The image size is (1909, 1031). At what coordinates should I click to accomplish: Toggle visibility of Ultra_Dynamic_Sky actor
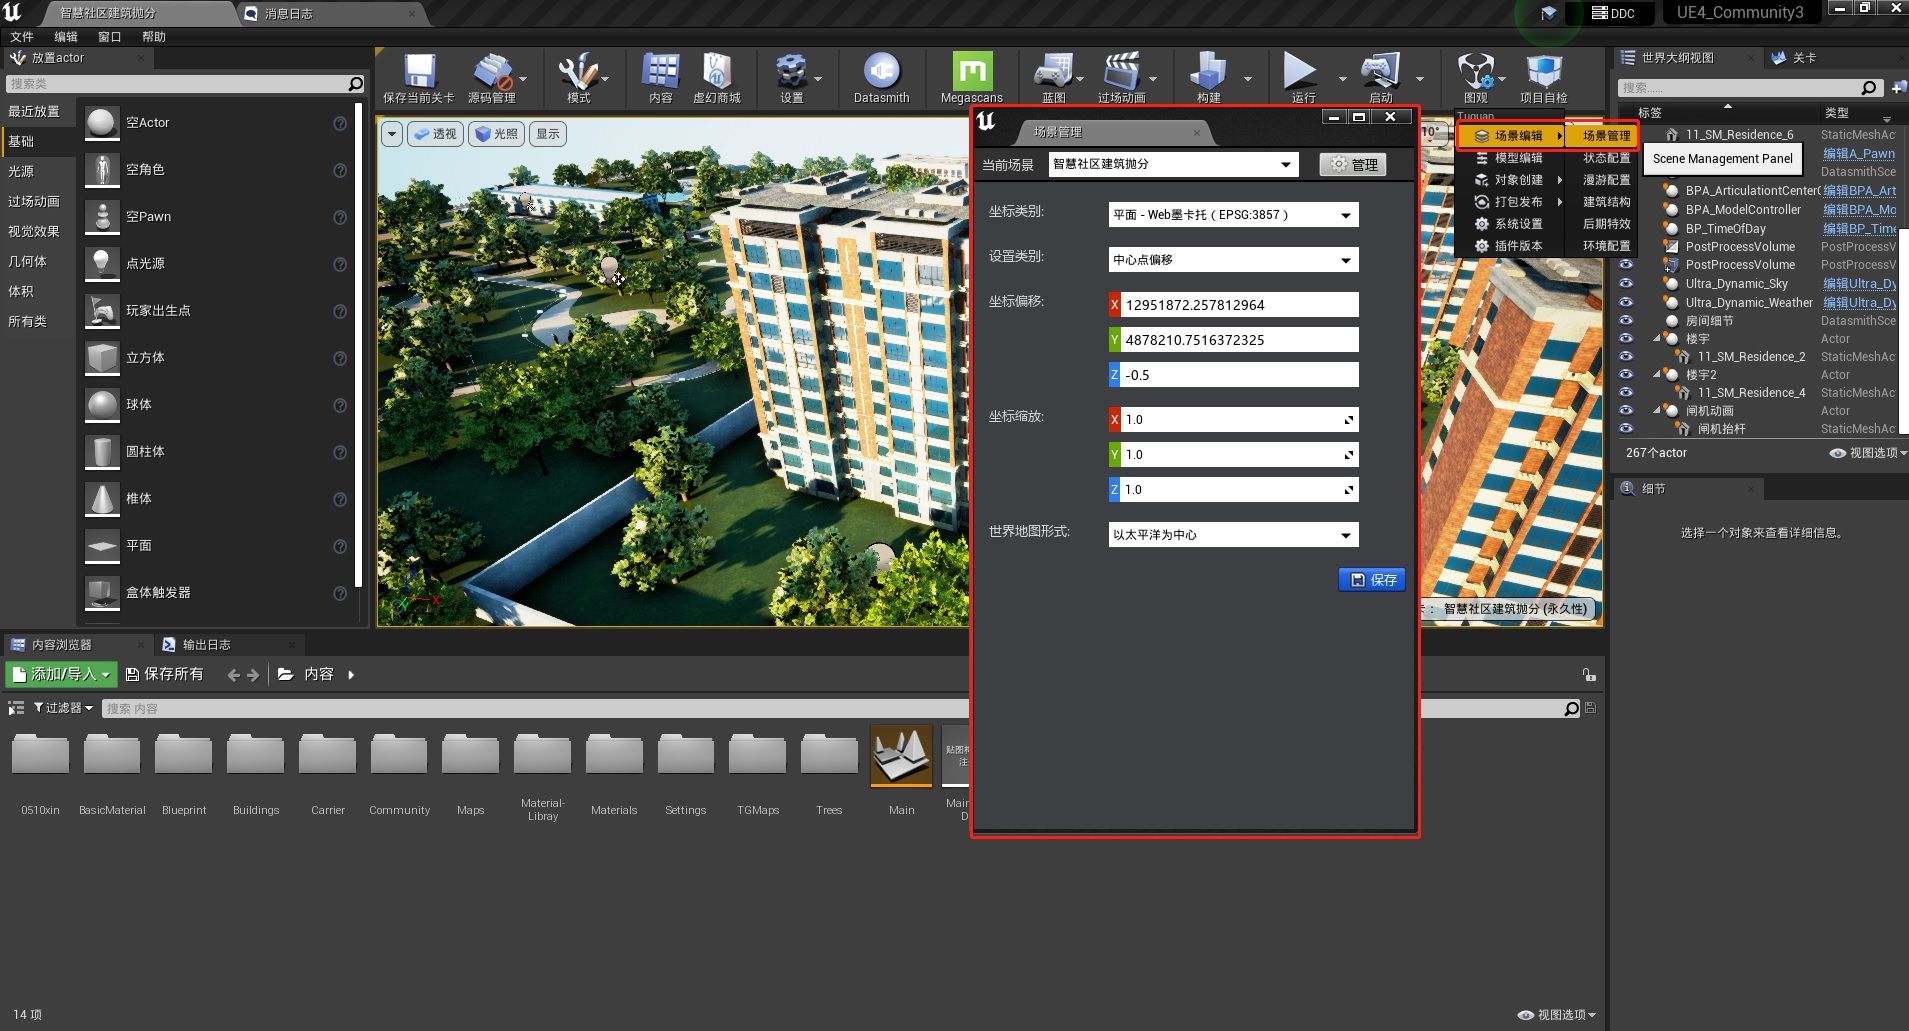point(1626,284)
